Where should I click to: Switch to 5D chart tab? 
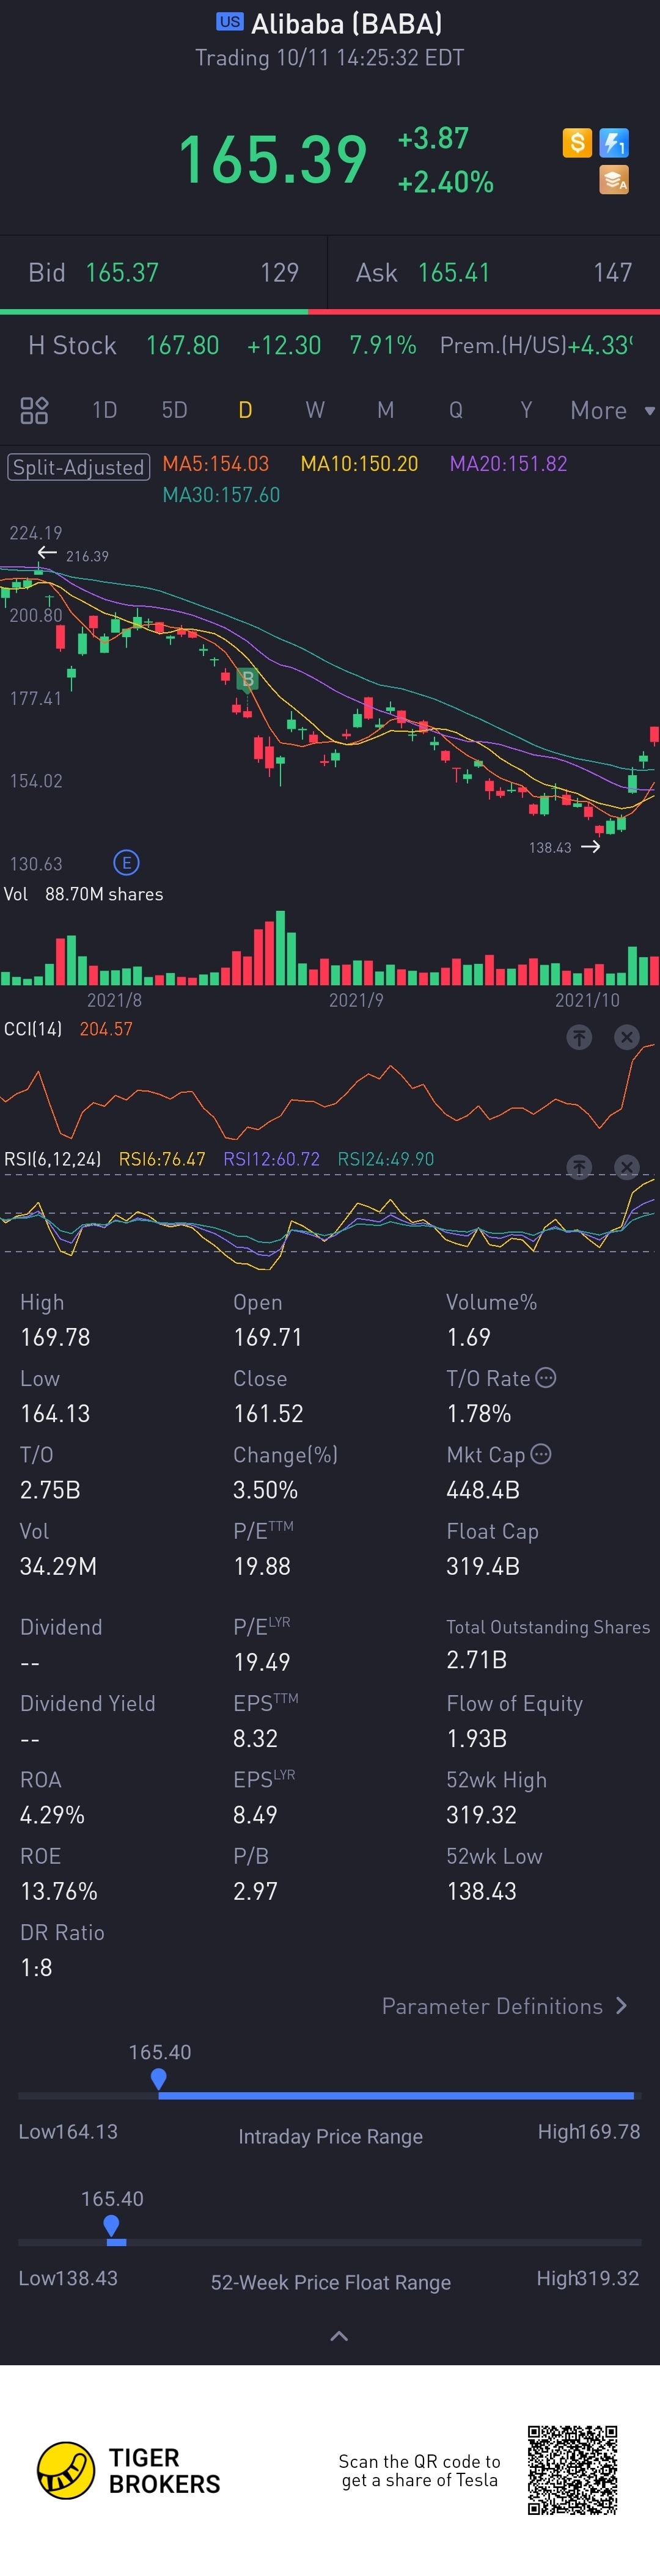pos(175,410)
